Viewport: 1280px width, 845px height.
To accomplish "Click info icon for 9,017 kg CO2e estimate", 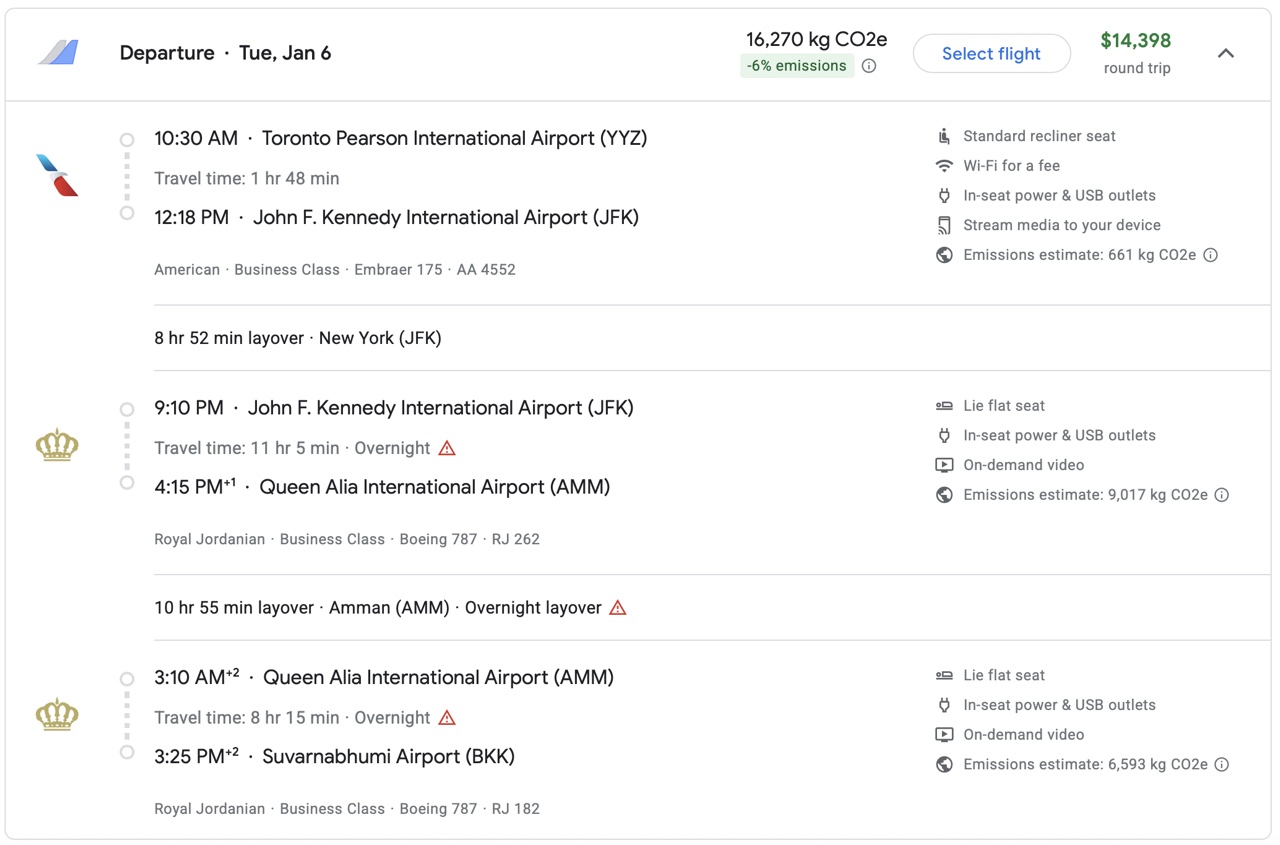I will pos(1221,495).
